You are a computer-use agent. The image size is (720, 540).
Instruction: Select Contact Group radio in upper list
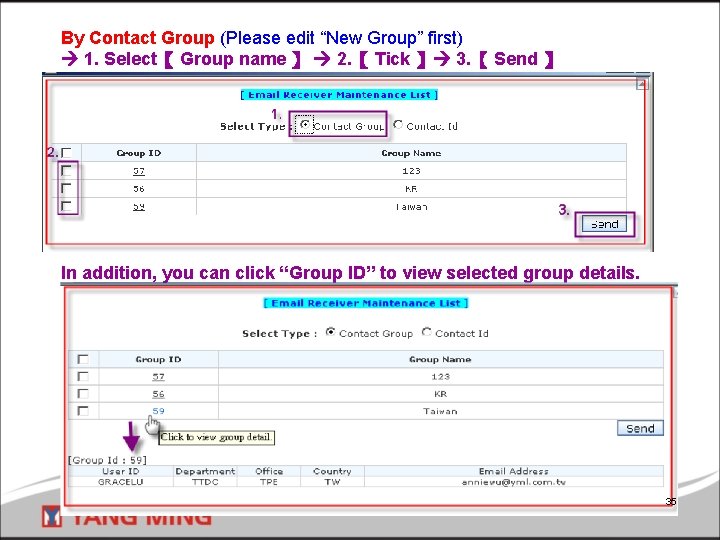[304, 124]
